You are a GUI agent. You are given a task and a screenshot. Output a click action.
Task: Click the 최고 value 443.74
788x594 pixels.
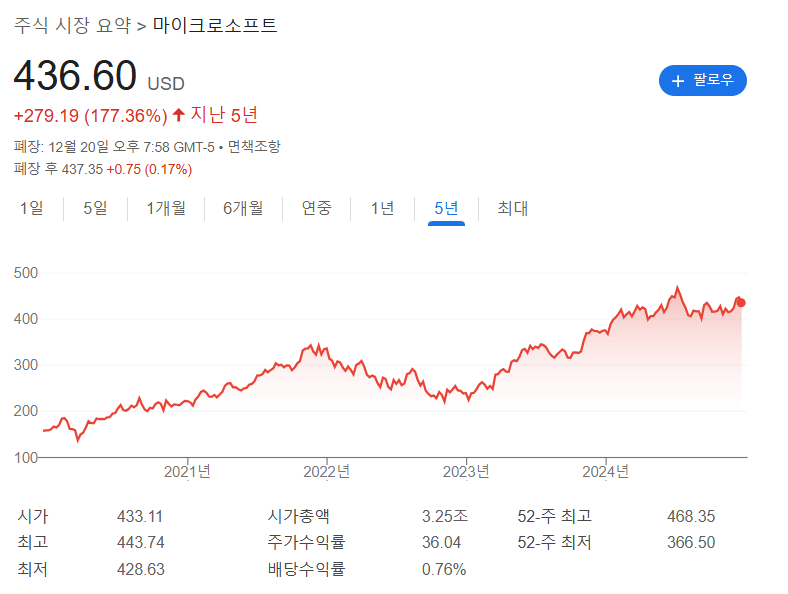141,542
